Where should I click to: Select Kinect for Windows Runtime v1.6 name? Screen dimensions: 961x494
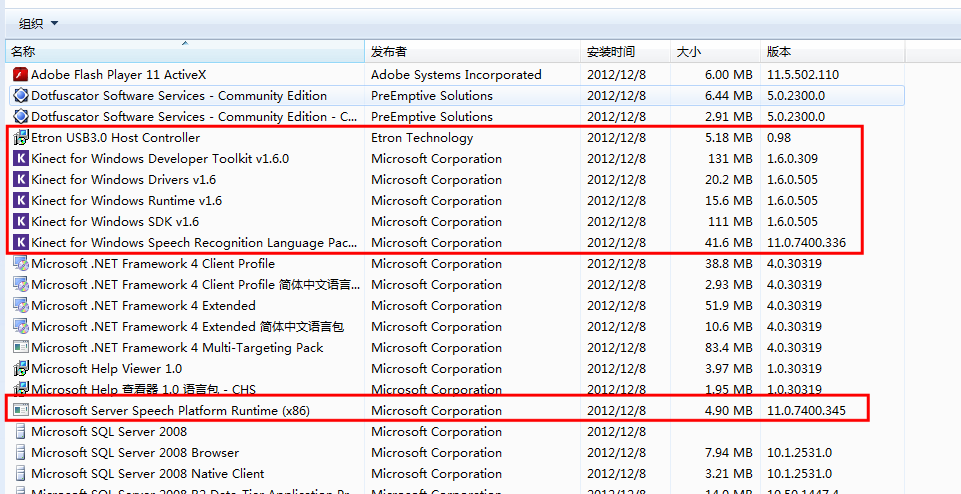[127, 200]
